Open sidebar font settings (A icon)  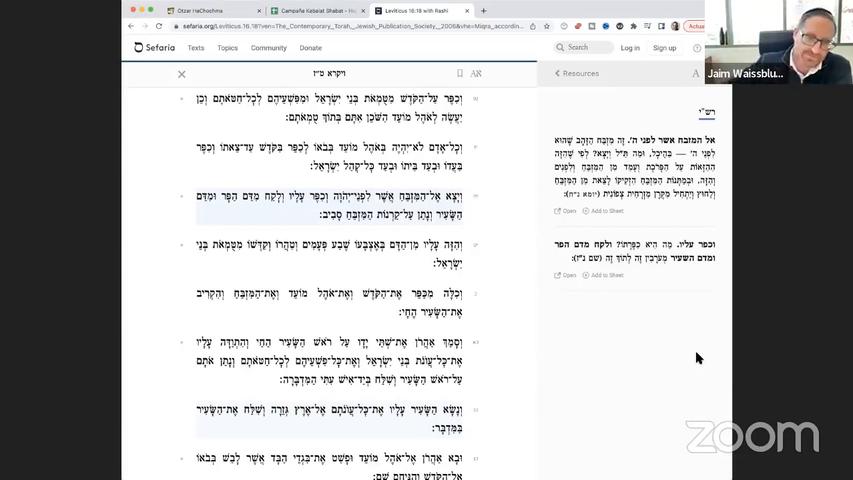[x=695, y=73]
